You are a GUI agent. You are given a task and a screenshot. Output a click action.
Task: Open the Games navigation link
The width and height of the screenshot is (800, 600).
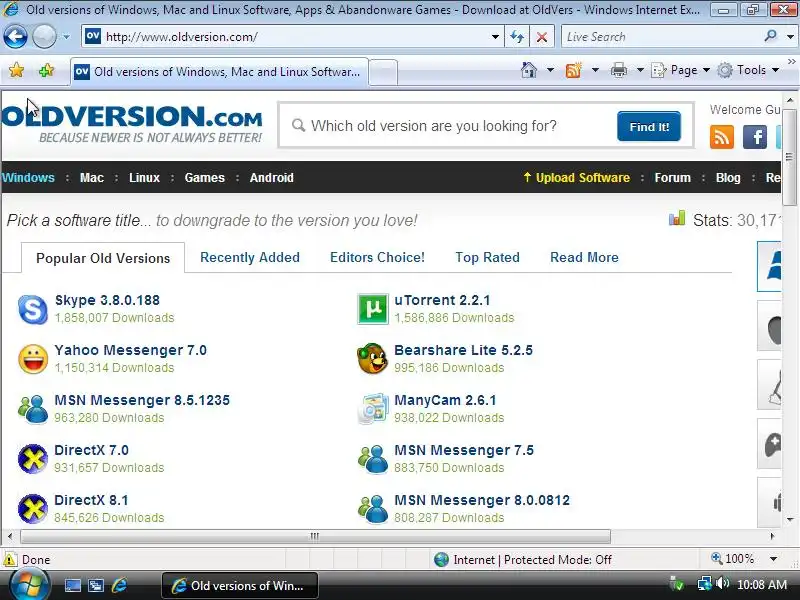click(x=205, y=178)
